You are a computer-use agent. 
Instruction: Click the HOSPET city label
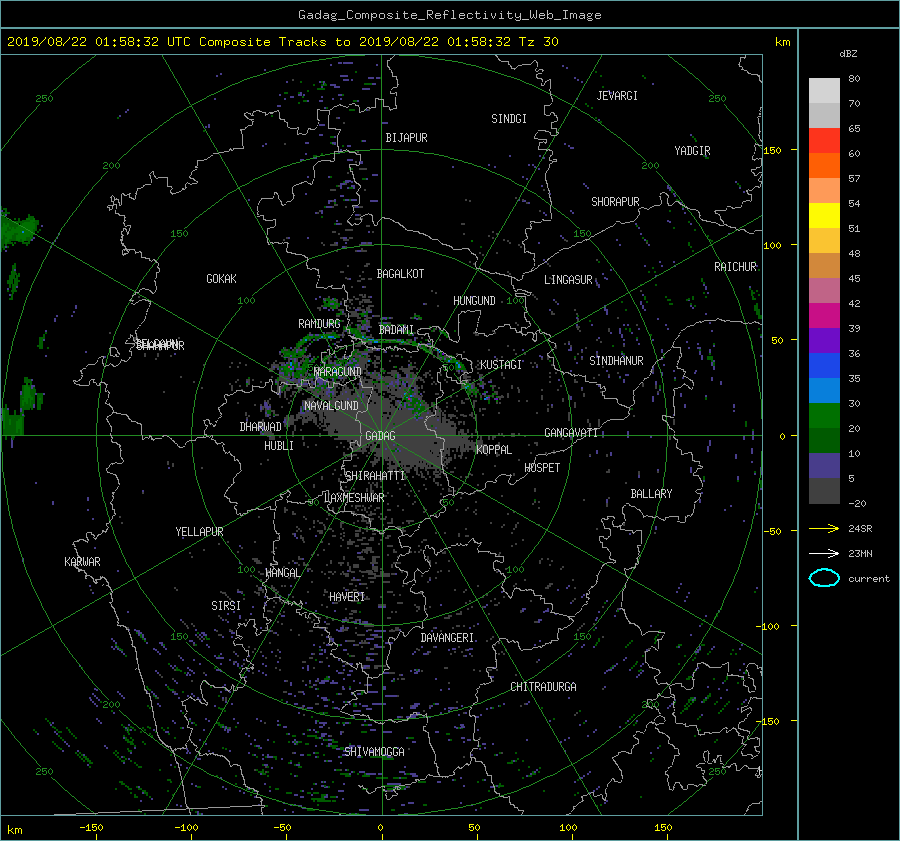pyautogui.click(x=542, y=468)
